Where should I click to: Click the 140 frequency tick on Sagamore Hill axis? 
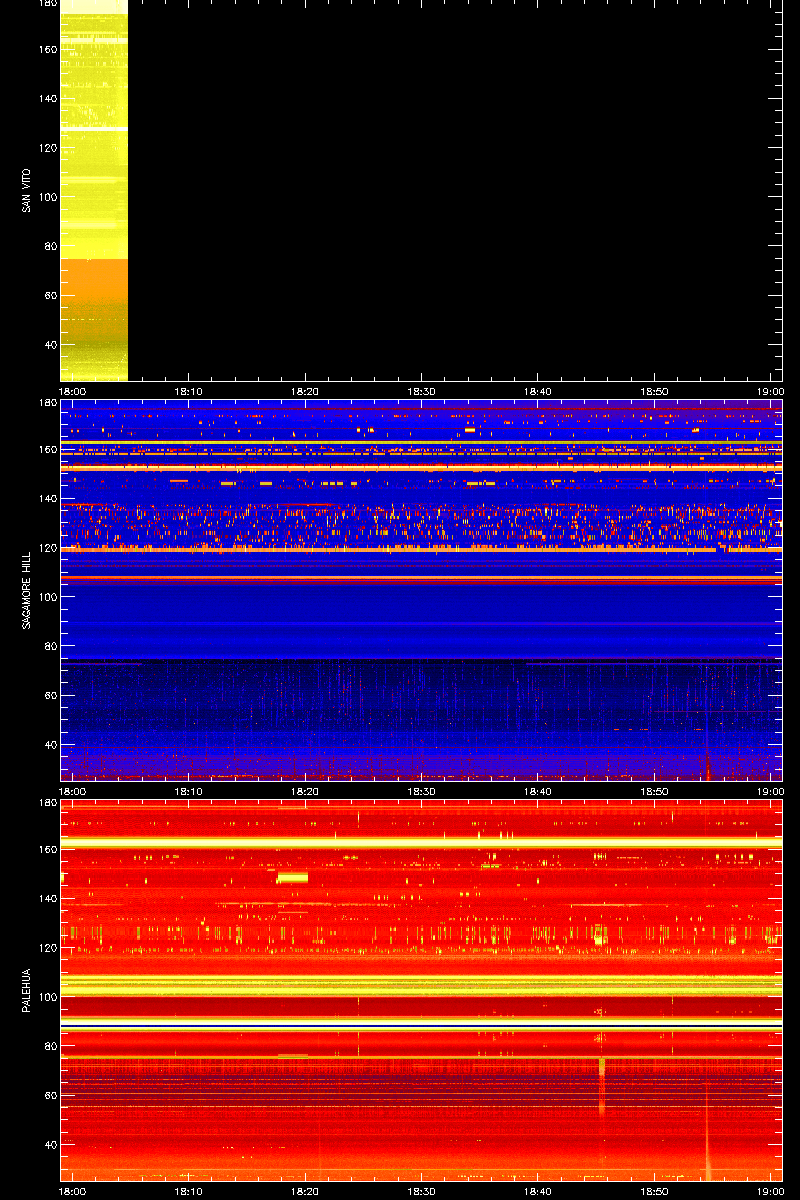point(47,499)
